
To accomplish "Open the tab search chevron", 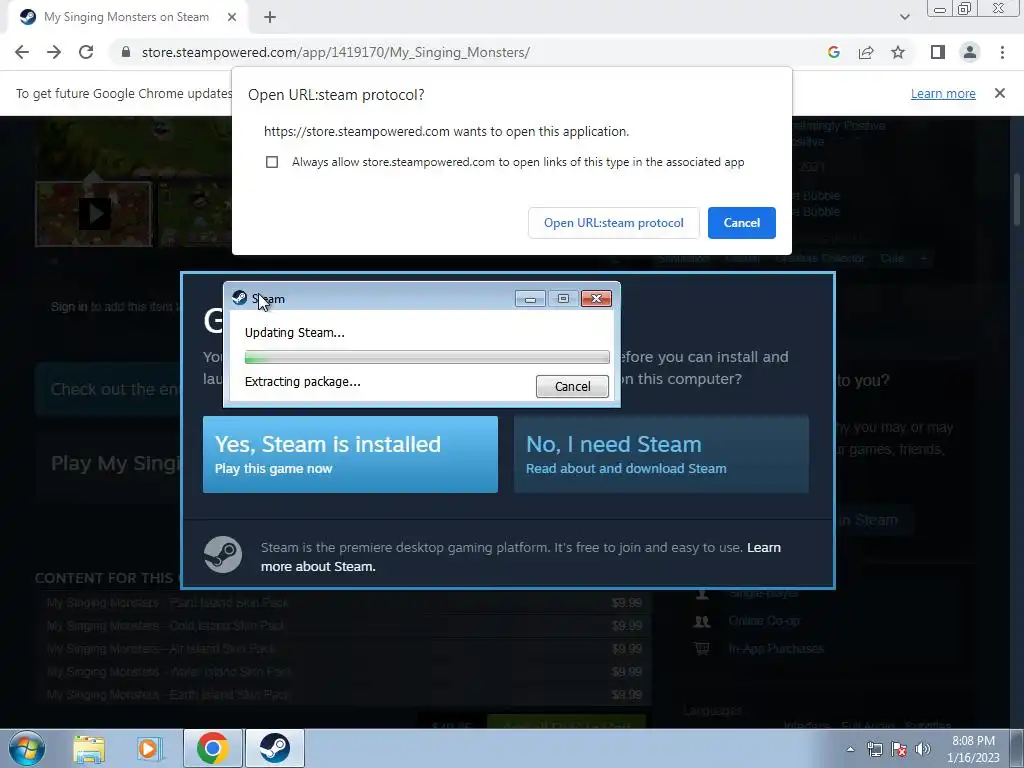I will 904,18.
